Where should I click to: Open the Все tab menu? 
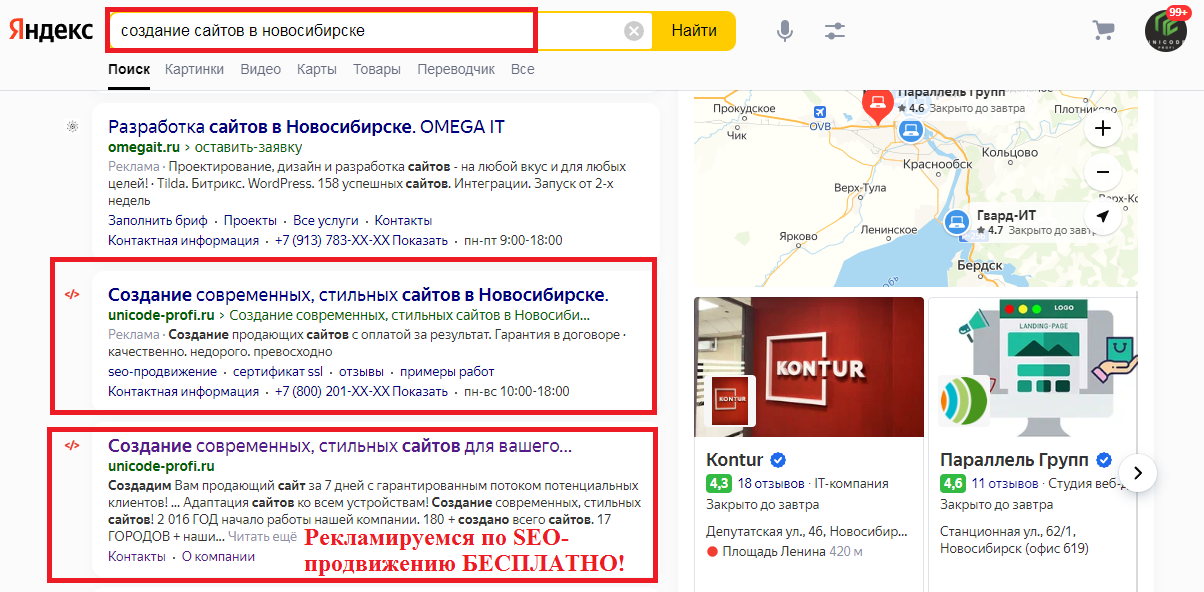[522, 69]
